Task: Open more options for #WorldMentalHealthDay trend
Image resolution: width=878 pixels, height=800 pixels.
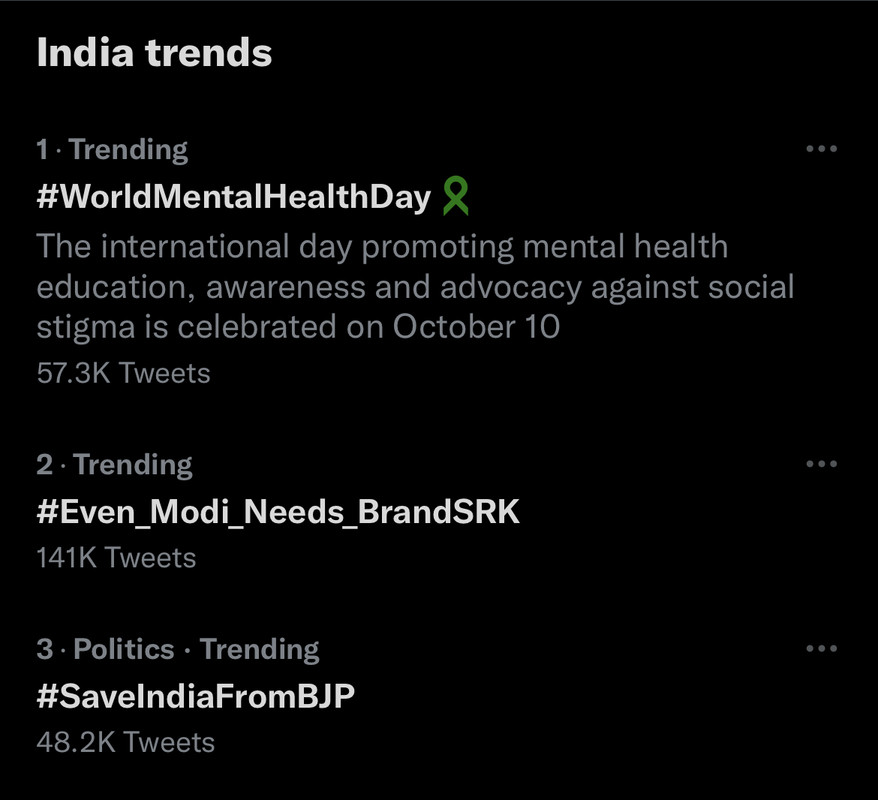Action: (x=820, y=149)
